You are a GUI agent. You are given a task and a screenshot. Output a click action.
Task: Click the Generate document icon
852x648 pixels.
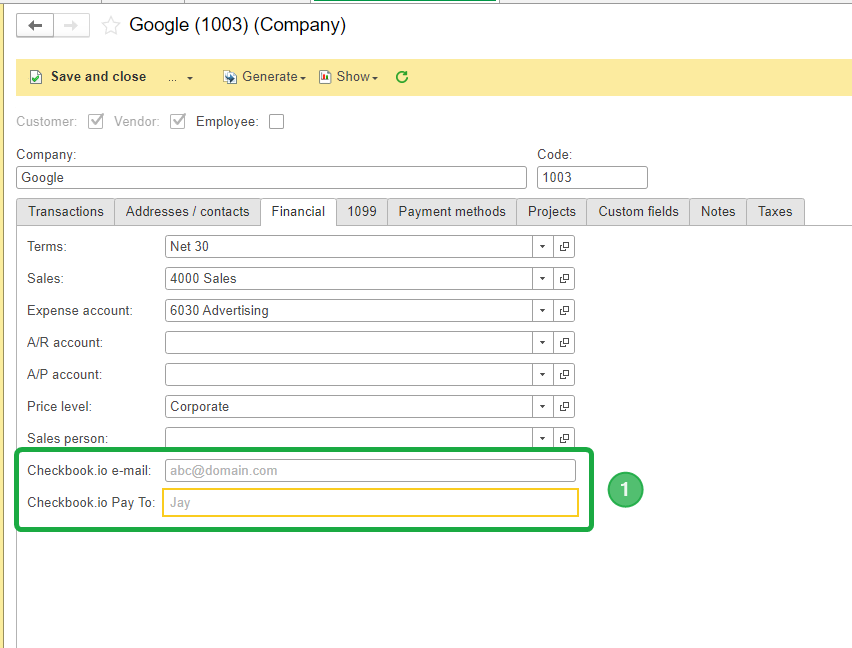pyautogui.click(x=230, y=77)
